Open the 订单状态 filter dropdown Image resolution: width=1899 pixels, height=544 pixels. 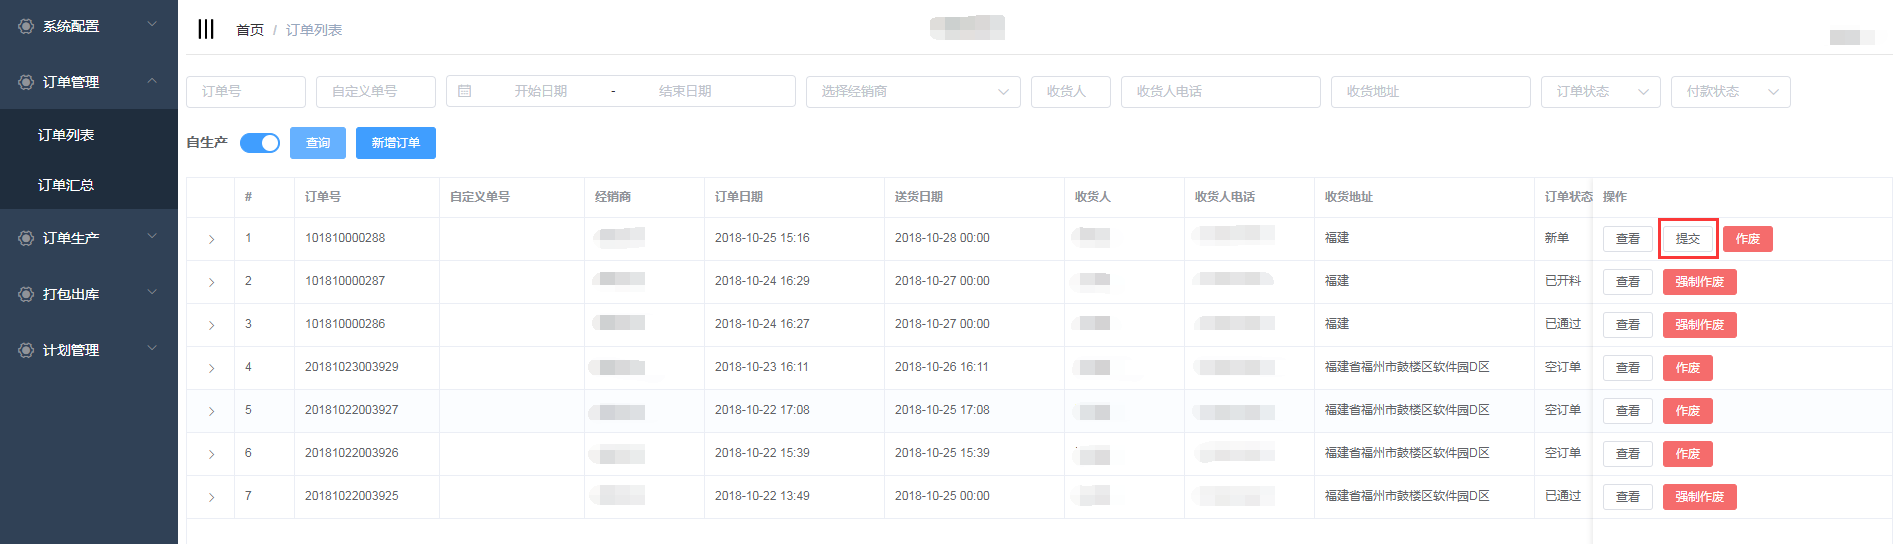(x=1600, y=91)
